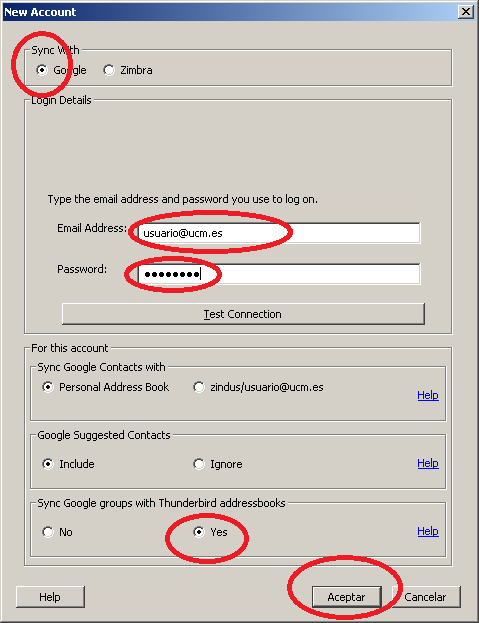Choose Personal Address Book radio option

click(48, 387)
